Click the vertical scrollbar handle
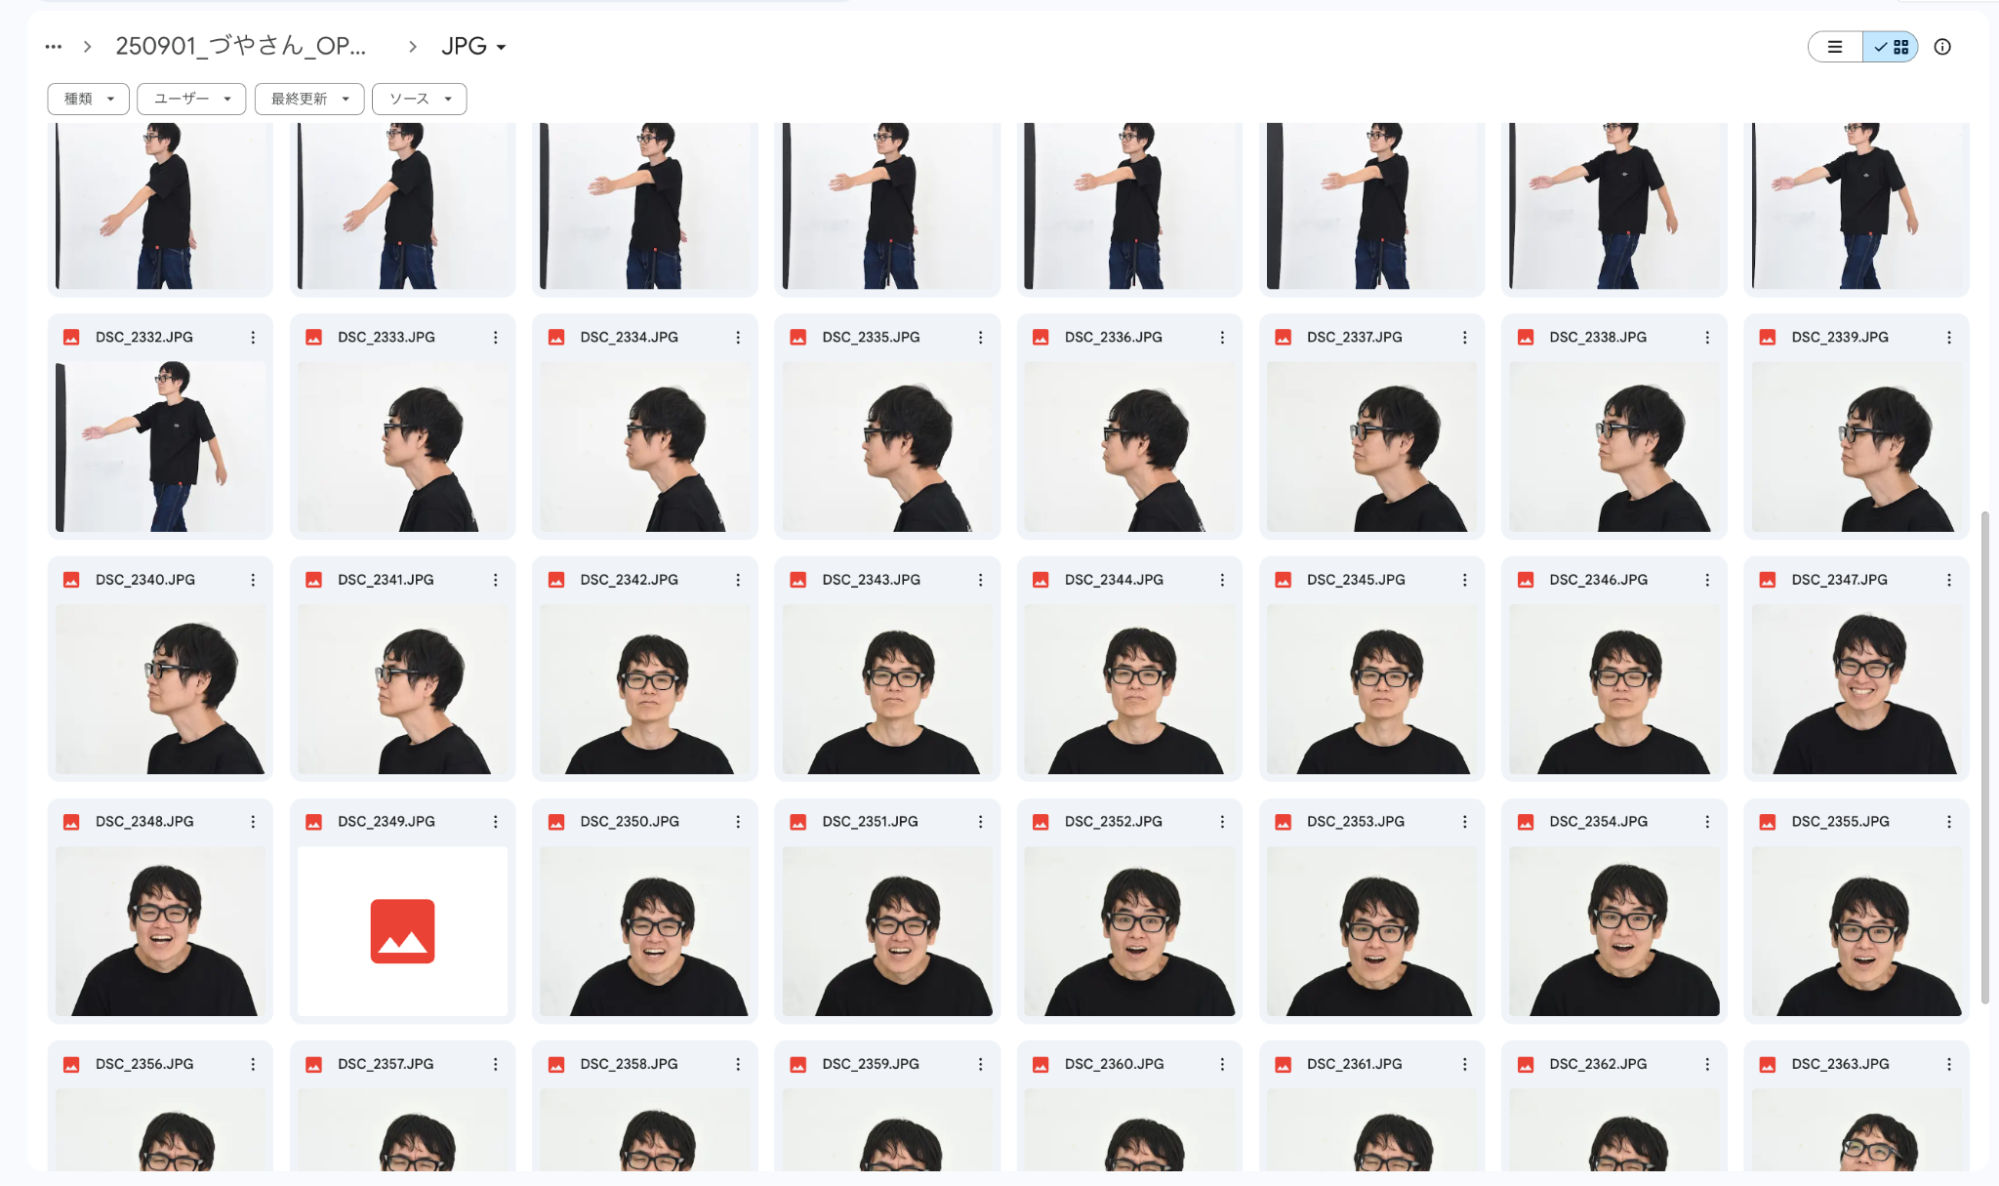The width and height of the screenshot is (1999, 1186). 1984,757
